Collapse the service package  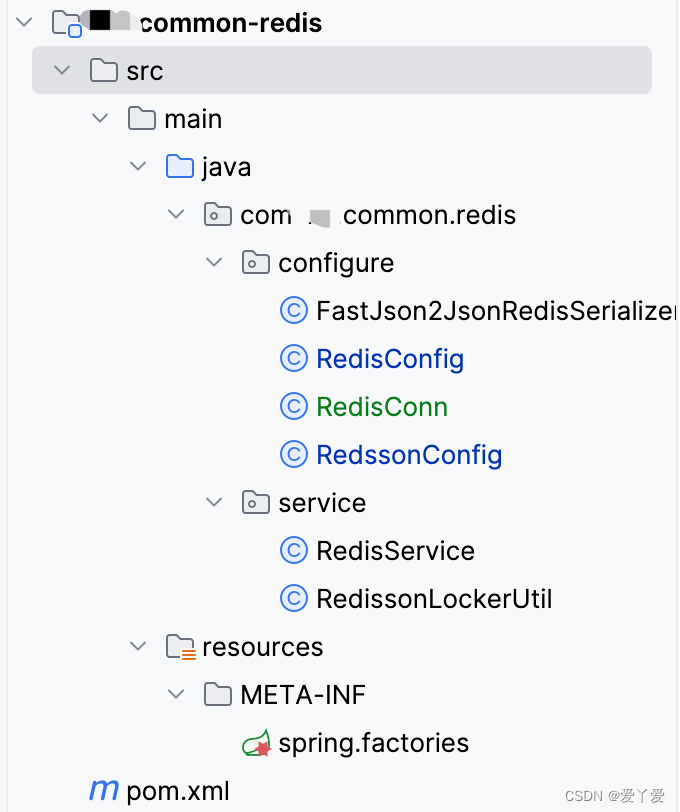click(x=214, y=502)
